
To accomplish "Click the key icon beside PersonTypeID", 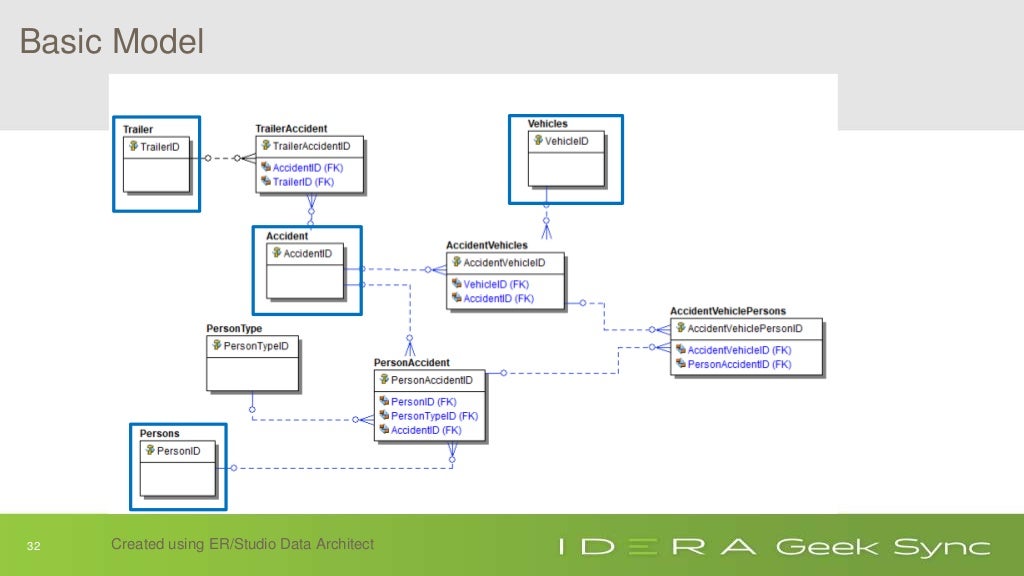I will 217,345.
